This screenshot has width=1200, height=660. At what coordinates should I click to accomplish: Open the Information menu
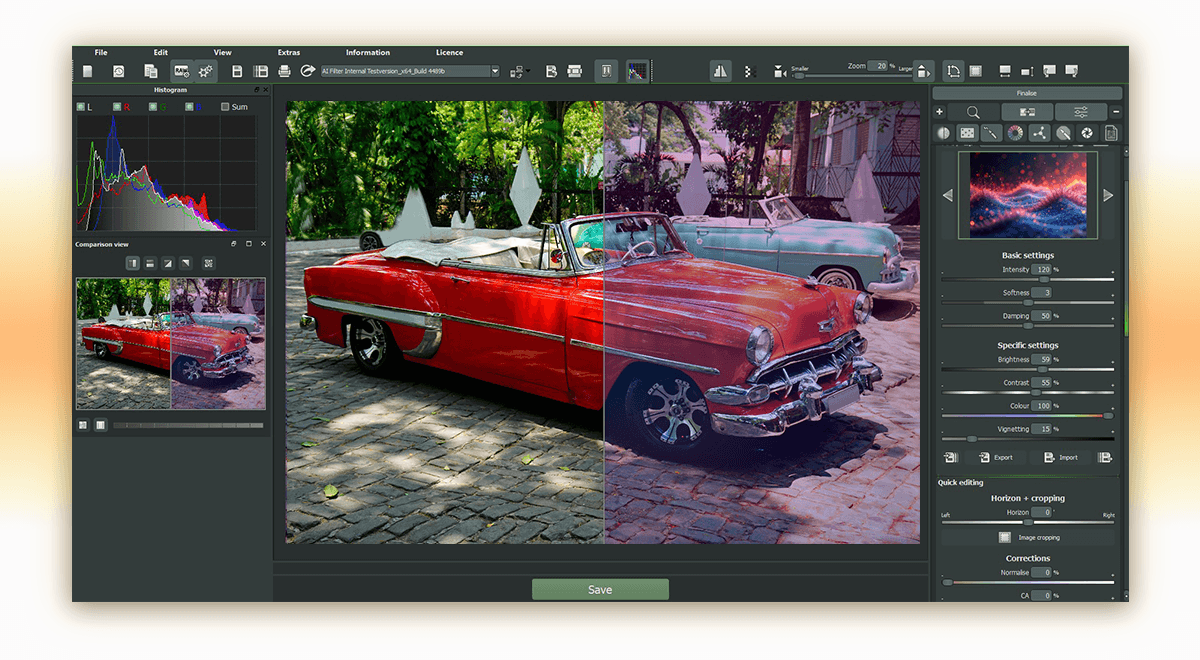pos(368,52)
